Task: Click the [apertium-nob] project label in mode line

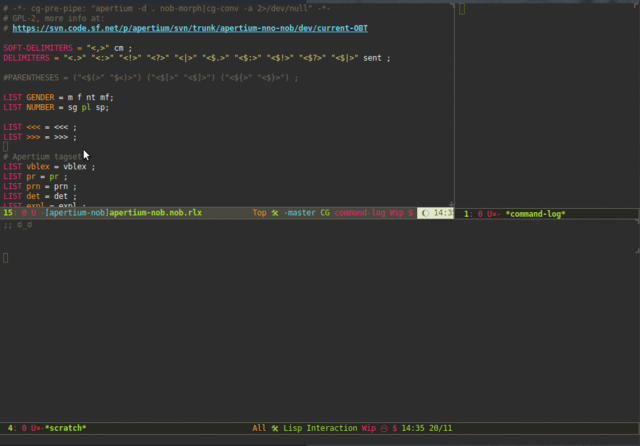Action: click(x=76, y=213)
